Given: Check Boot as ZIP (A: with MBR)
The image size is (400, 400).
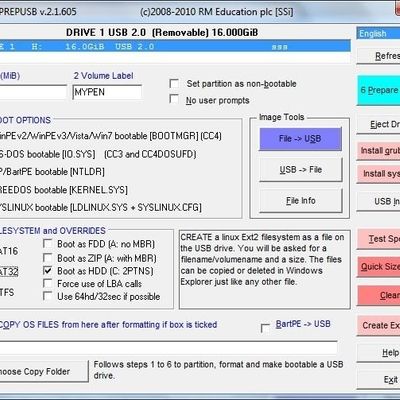Looking at the screenshot, I should click(48, 258).
